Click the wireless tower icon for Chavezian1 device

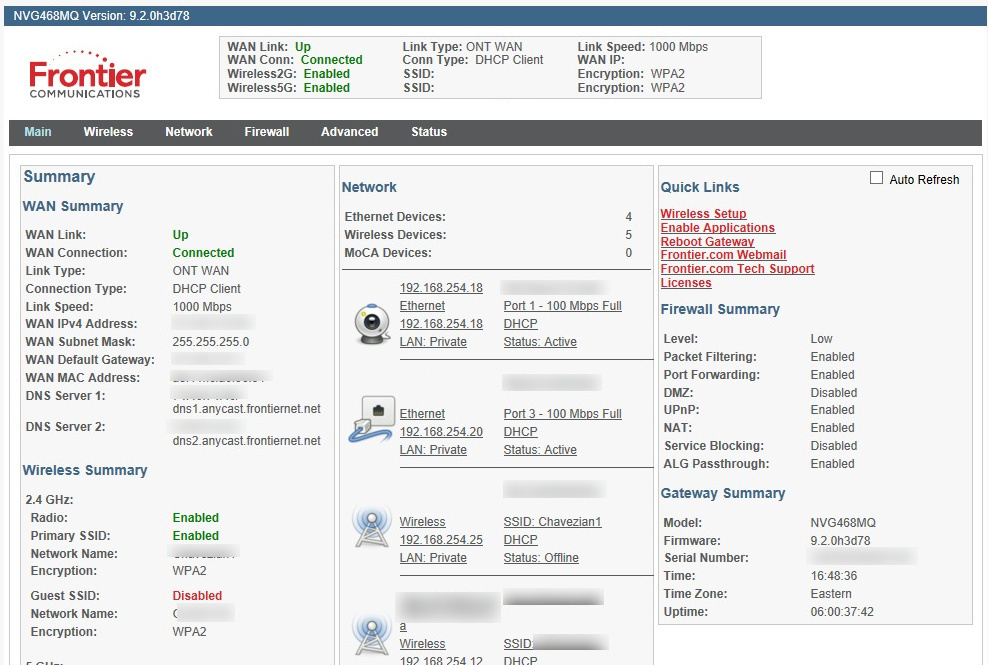tap(372, 526)
